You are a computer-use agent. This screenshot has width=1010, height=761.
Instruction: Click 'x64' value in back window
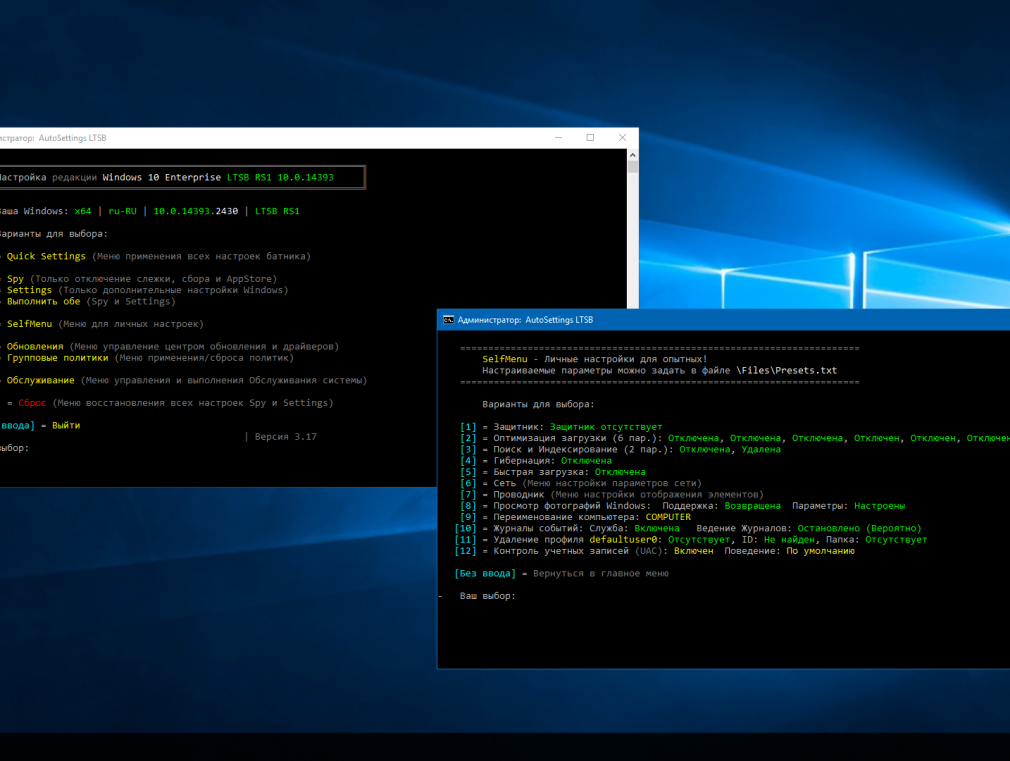coord(82,211)
